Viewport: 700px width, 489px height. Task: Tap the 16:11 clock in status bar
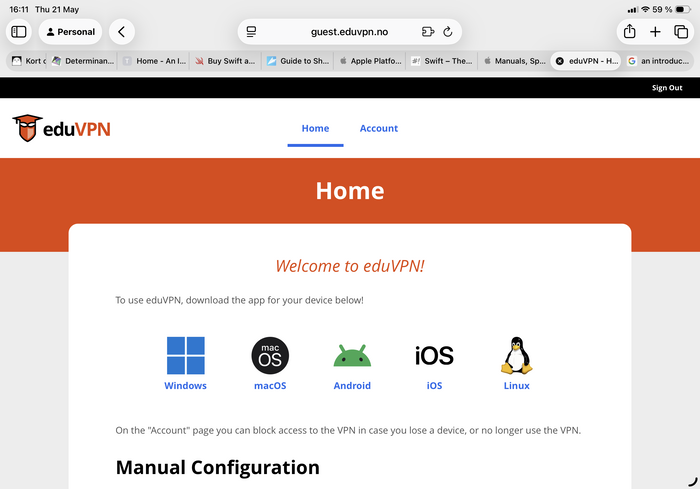pos(19,9)
